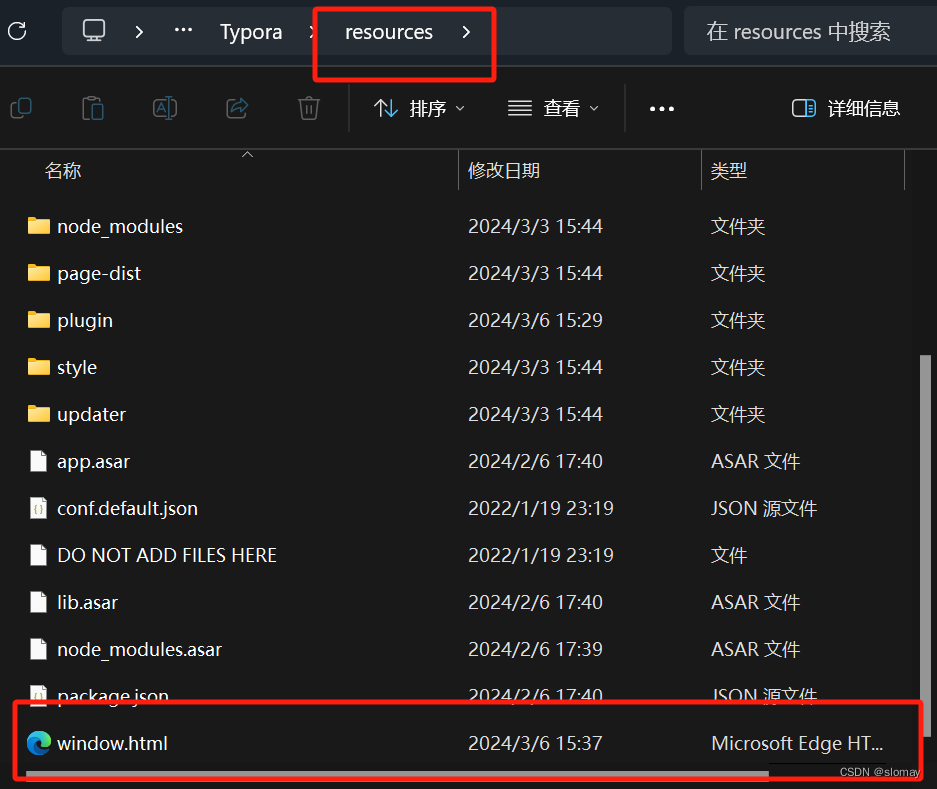Open the 查看 view dropdown
Viewport: 937px width, 789px height.
[553, 108]
